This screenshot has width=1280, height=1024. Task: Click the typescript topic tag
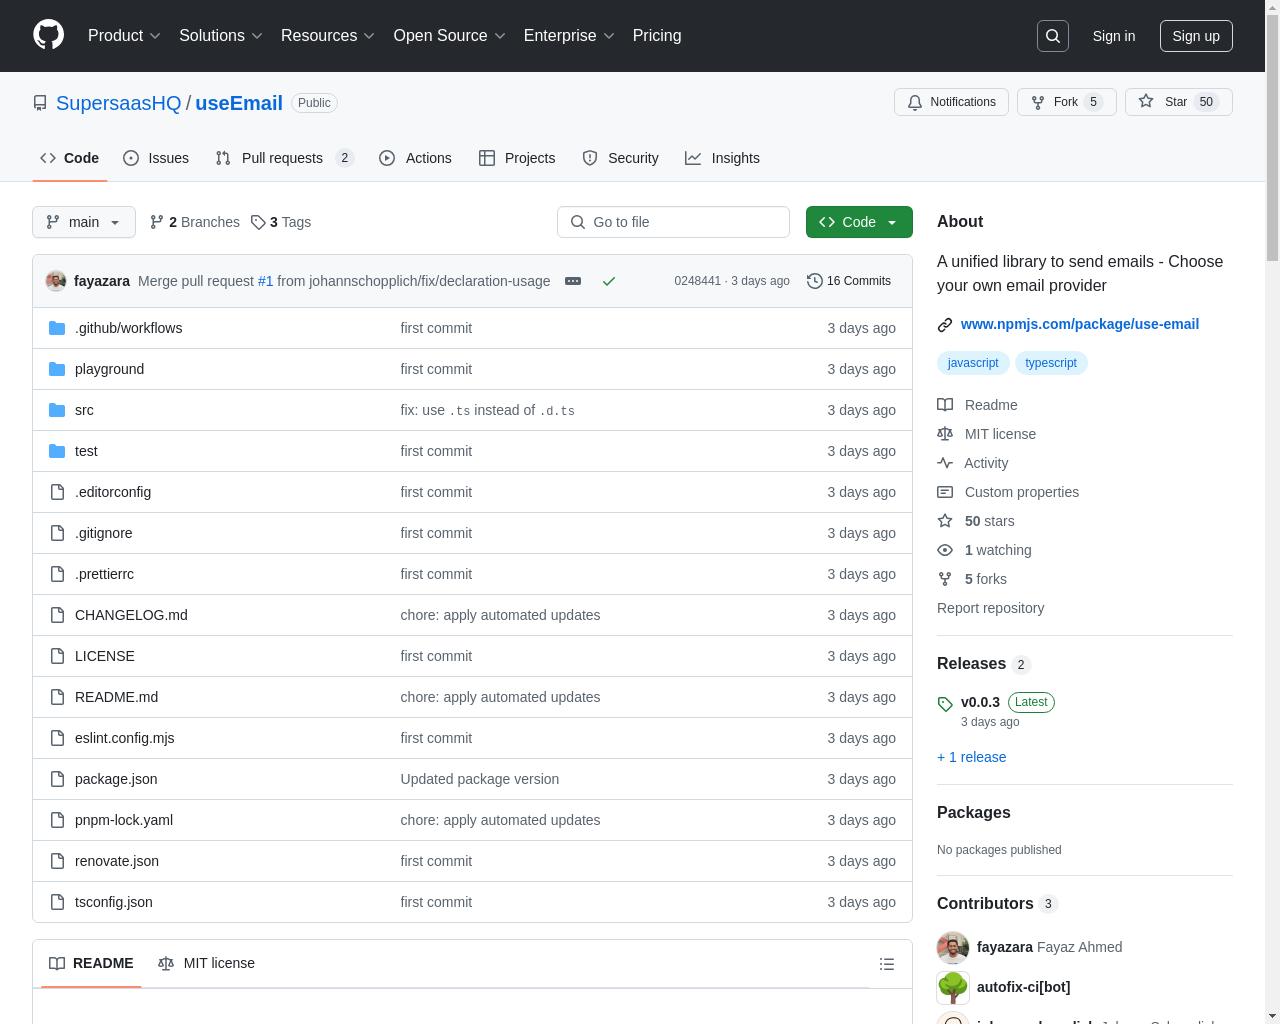(1051, 363)
